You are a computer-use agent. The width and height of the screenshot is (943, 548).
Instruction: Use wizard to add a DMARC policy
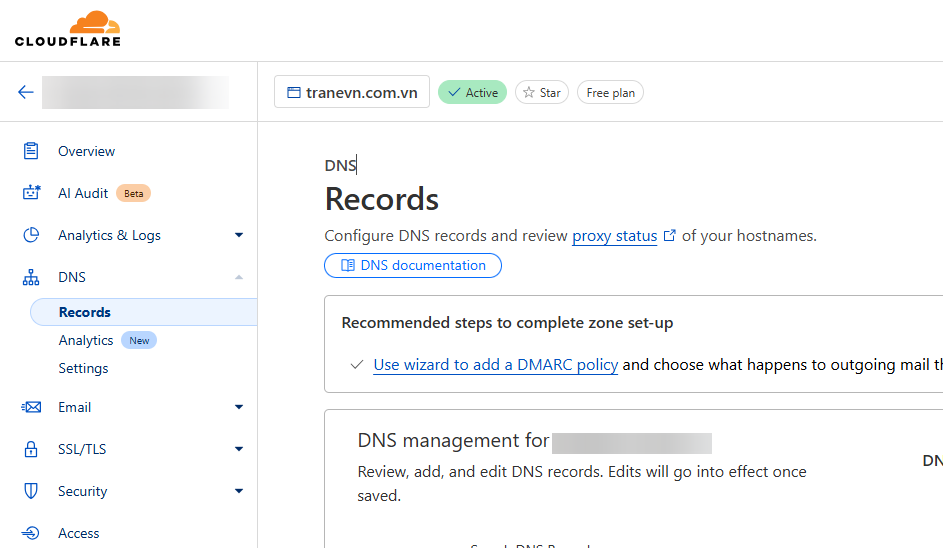click(x=496, y=365)
